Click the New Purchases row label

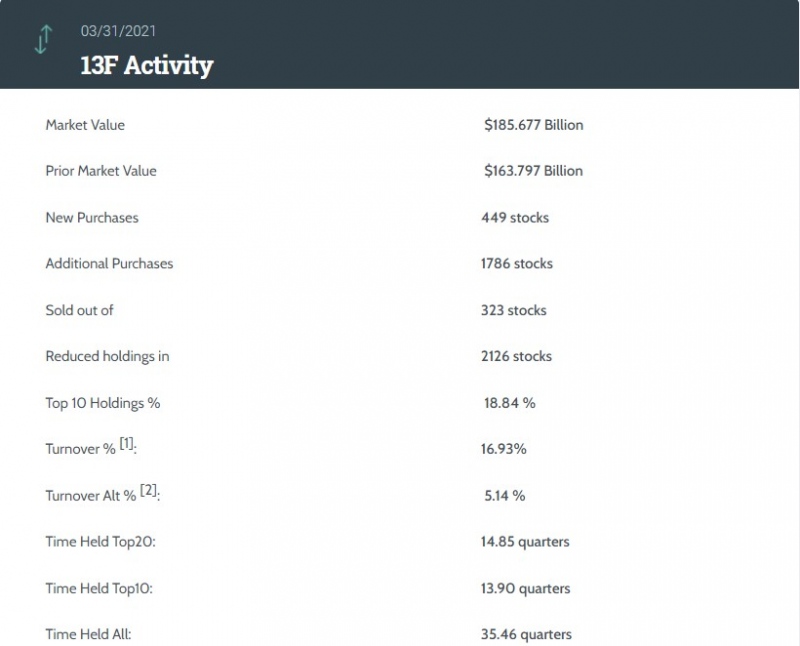pyautogui.click(x=92, y=217)
